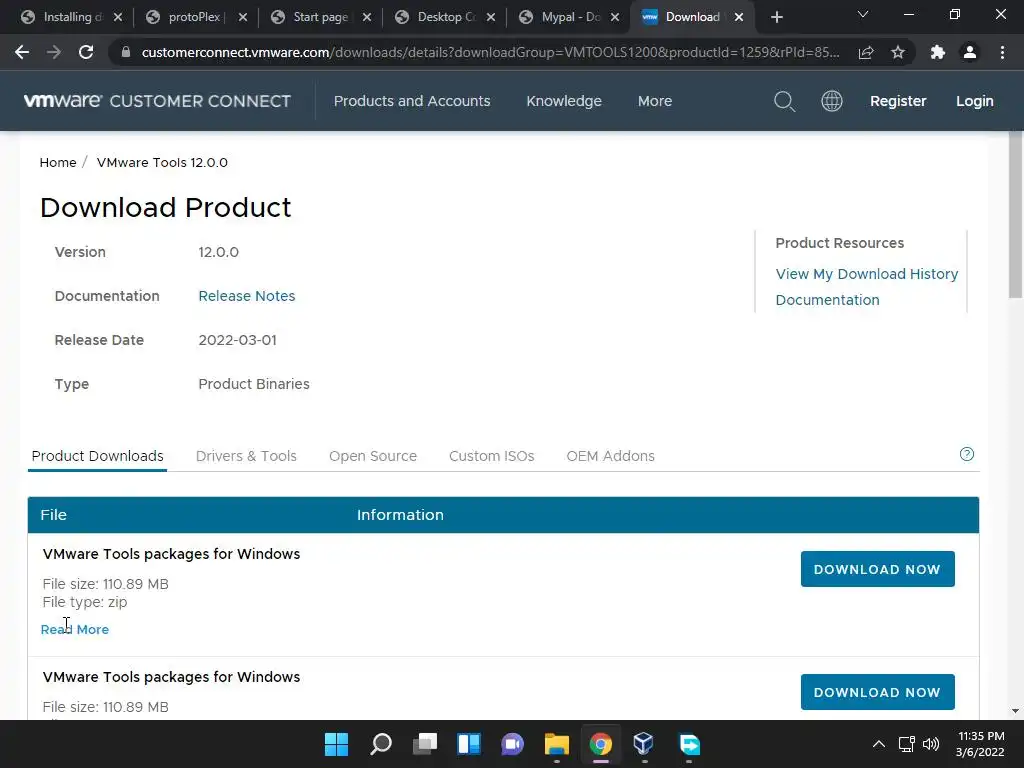Click the VMware Customer Connect logo
Viewport: 1024px width, 768px height.
pyautogui.click(x=157, y=101)
